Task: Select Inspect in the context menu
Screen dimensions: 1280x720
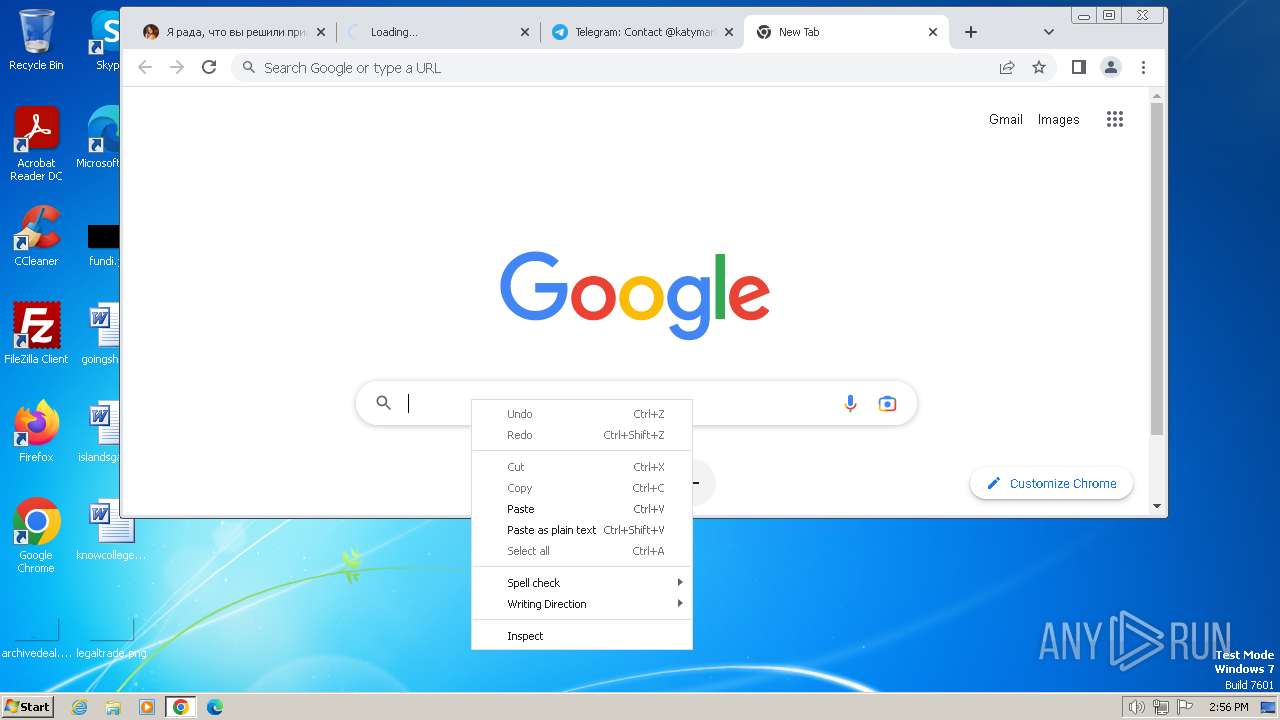Action: [582, 636]
